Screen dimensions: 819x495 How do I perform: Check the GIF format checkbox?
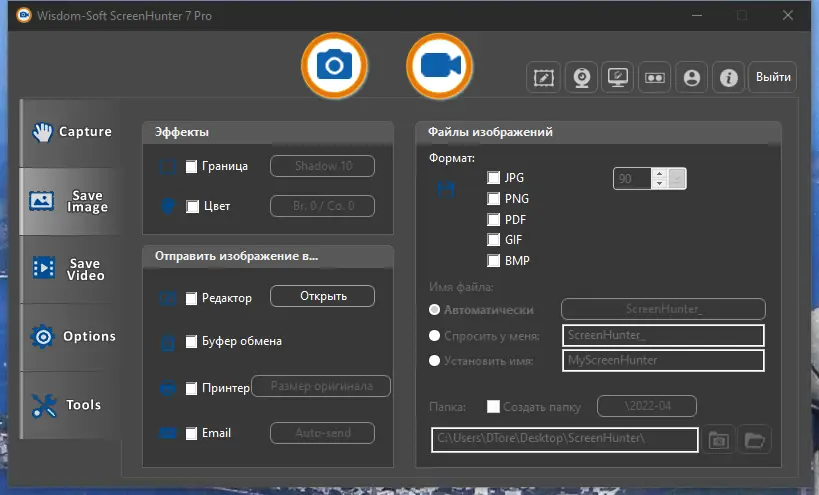coord(494,240)
